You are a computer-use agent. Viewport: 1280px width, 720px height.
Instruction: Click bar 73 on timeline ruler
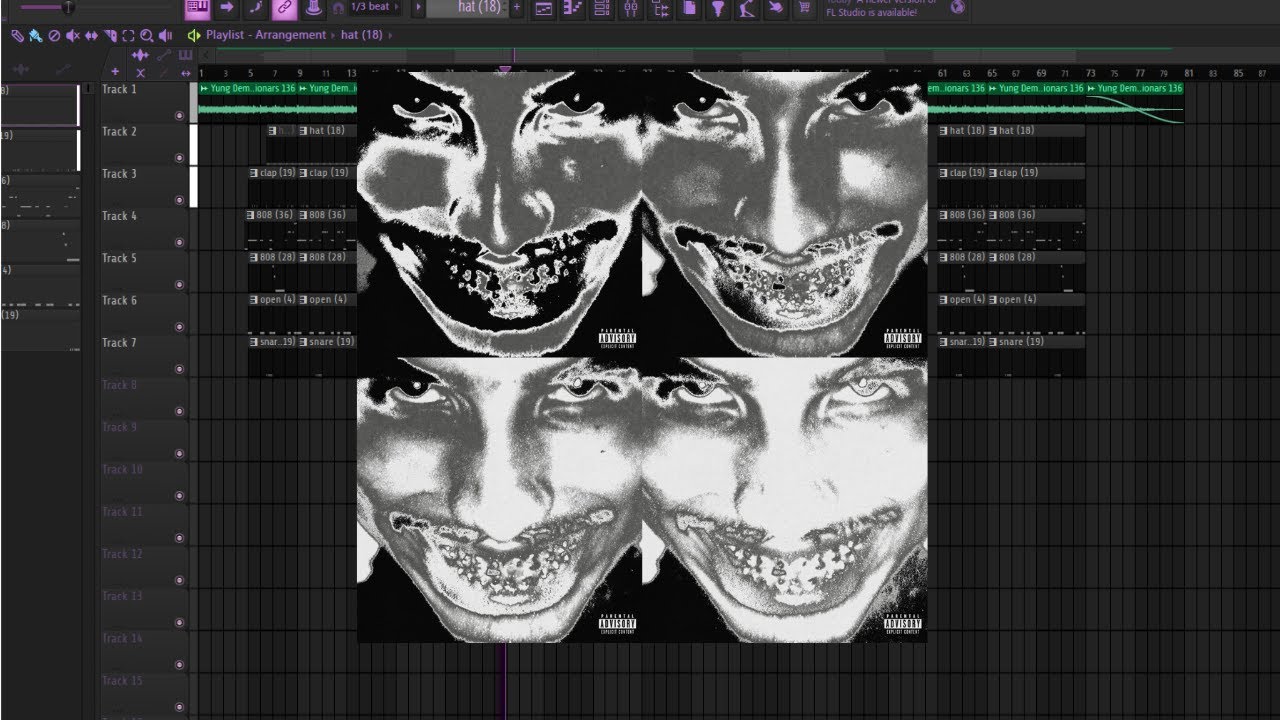(x=1091, y=73)
